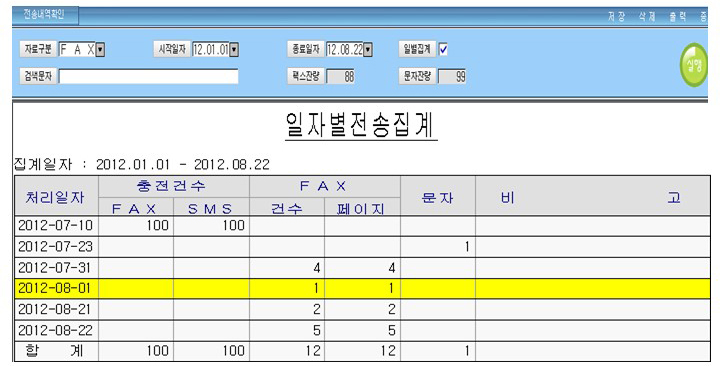720x366 pixels.
Task: Select the 전송내역확인 tab
Action: pyautogui.click(x=45, y=15)
